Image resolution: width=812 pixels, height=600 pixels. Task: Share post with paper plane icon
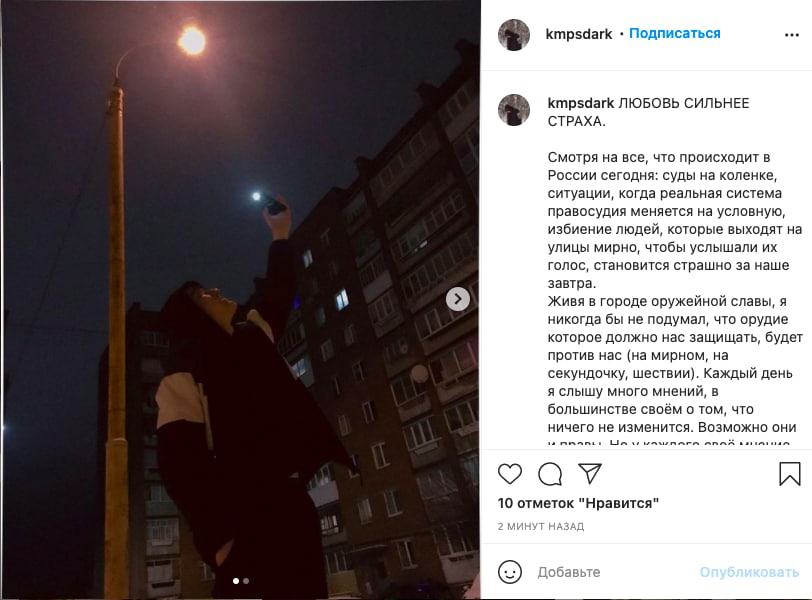point(589,474)
